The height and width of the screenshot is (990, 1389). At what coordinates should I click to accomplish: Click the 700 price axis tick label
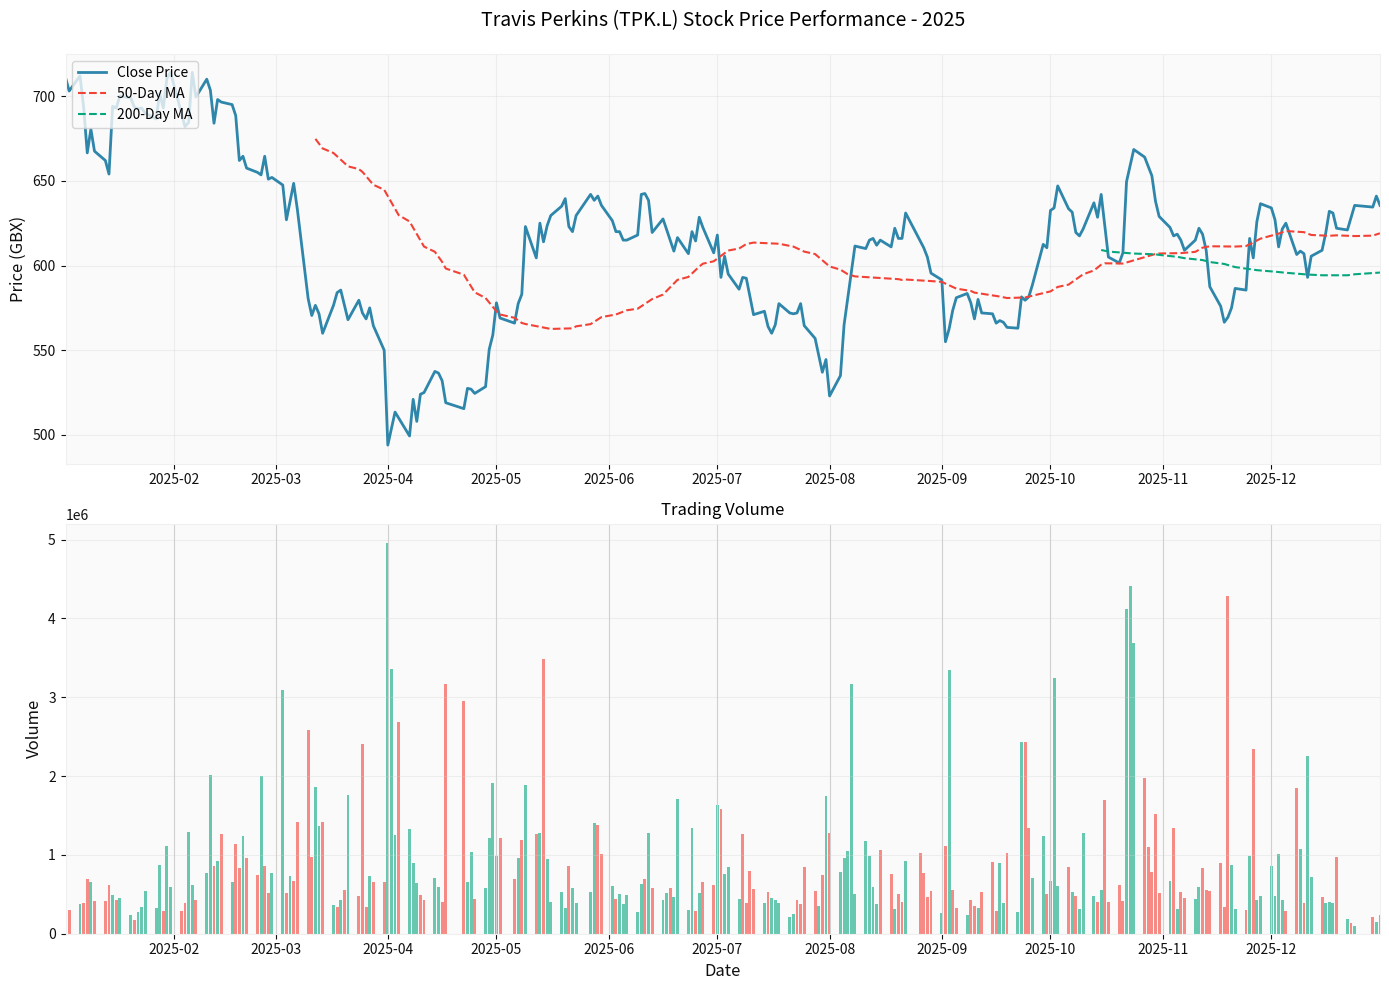click(44, 97)
